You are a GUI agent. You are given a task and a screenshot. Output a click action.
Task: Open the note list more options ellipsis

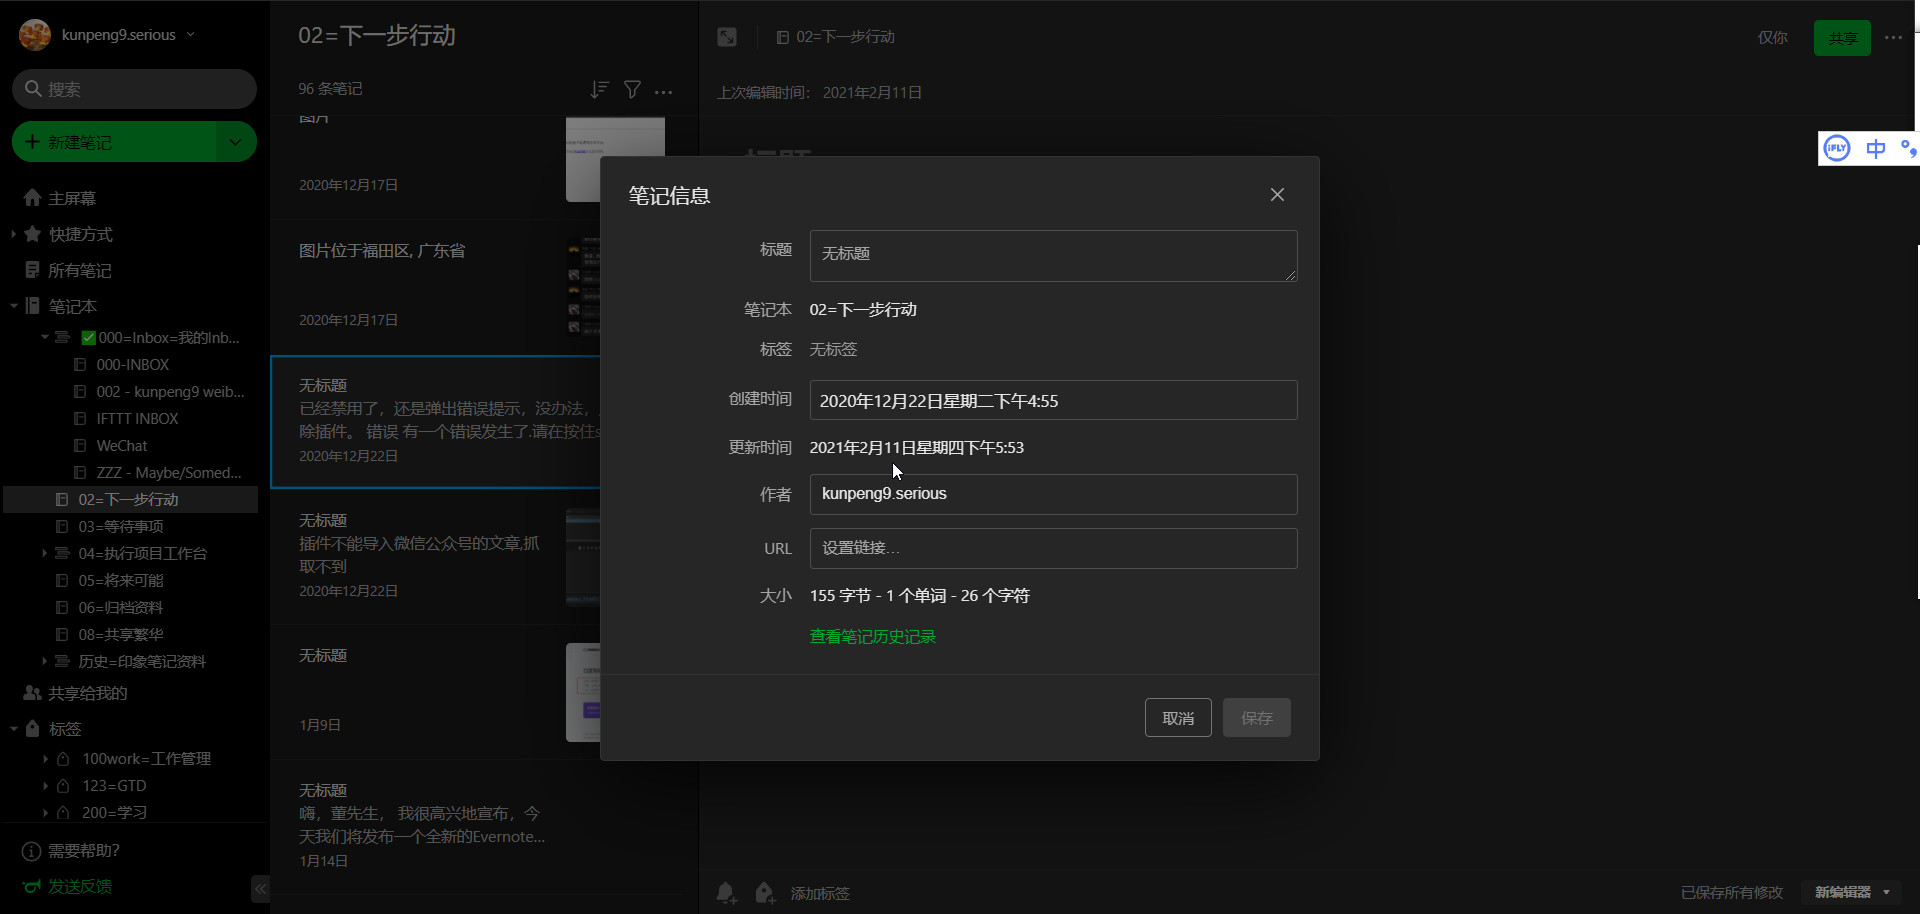tap(664, 91)
